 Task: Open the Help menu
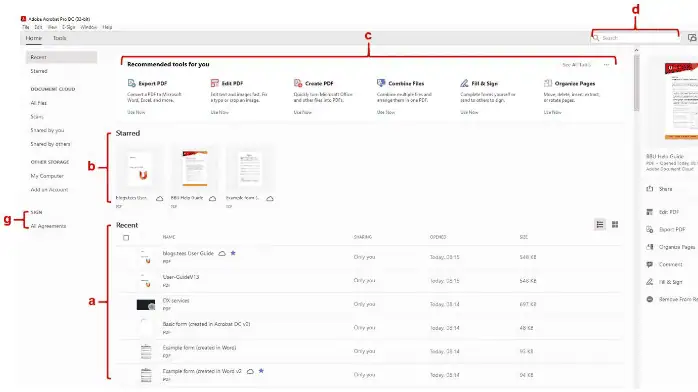(107, 27)
